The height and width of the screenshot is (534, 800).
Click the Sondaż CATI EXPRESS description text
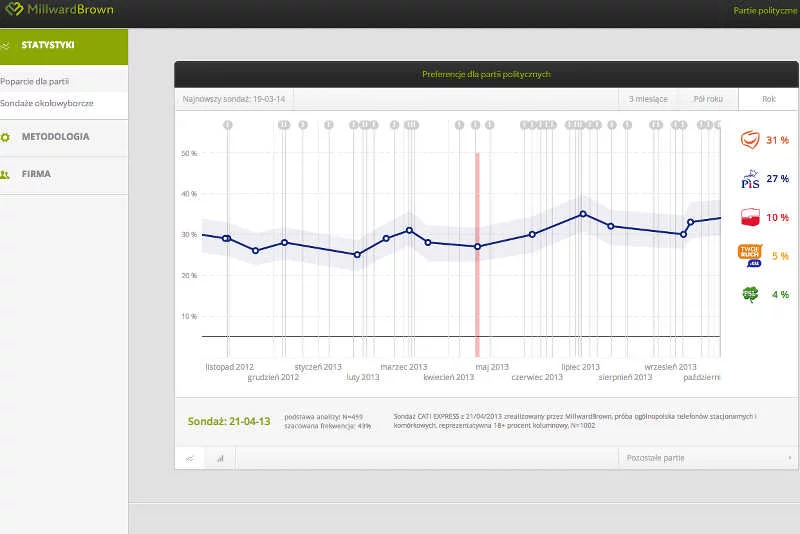pyautogui.click(x=574, y=421)
